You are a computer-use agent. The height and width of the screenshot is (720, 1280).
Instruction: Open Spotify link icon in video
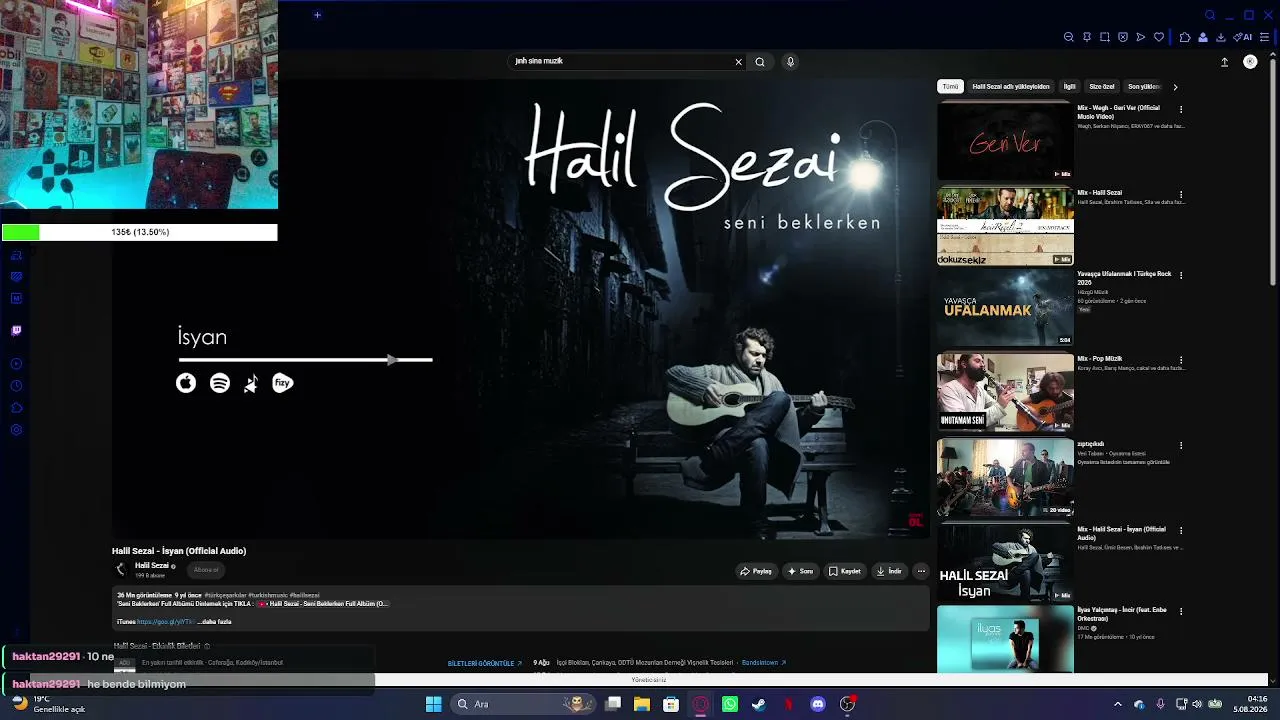220,383
